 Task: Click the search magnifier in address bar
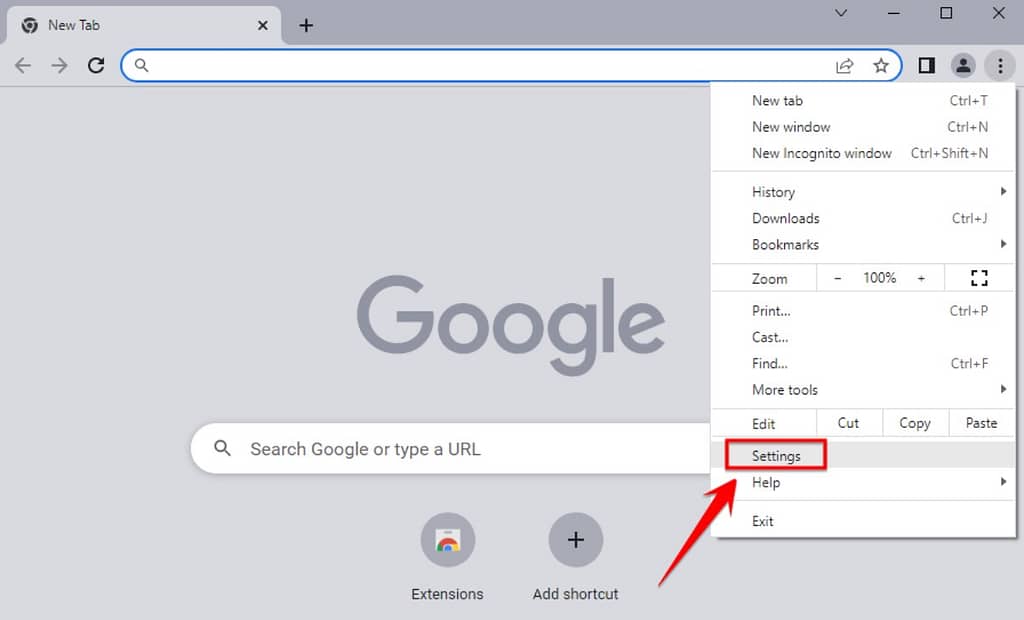click(141, 65)
